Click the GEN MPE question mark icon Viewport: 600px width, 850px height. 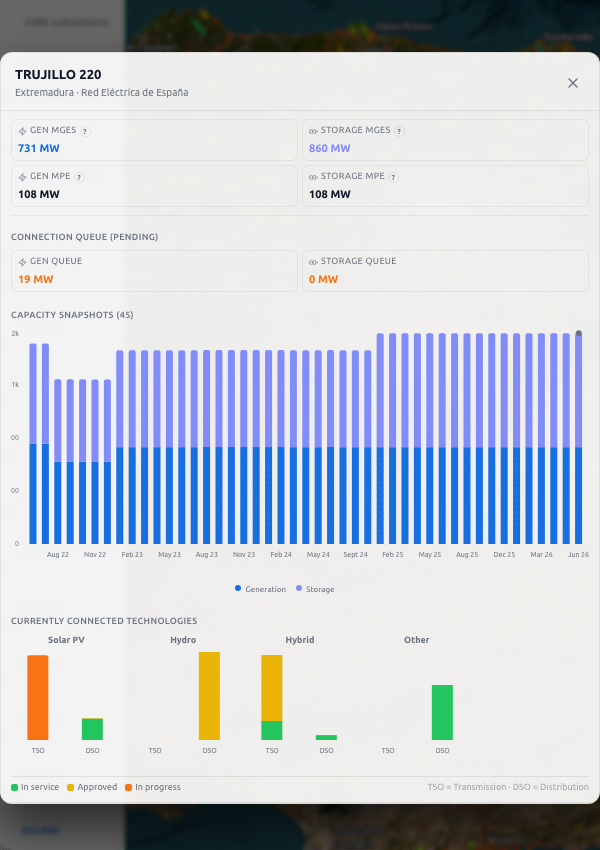point(79,177)
